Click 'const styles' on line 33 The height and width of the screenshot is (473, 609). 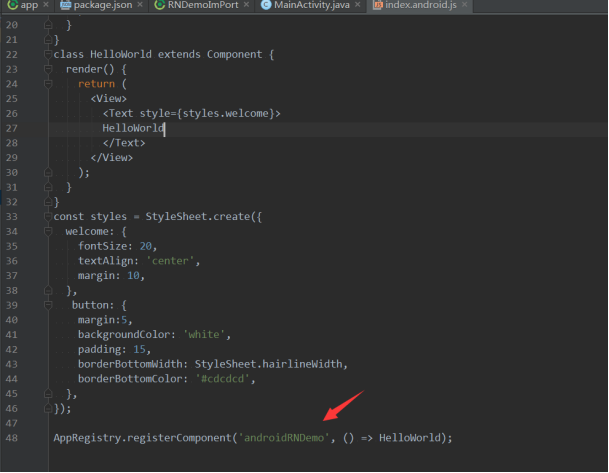point(90,217)
